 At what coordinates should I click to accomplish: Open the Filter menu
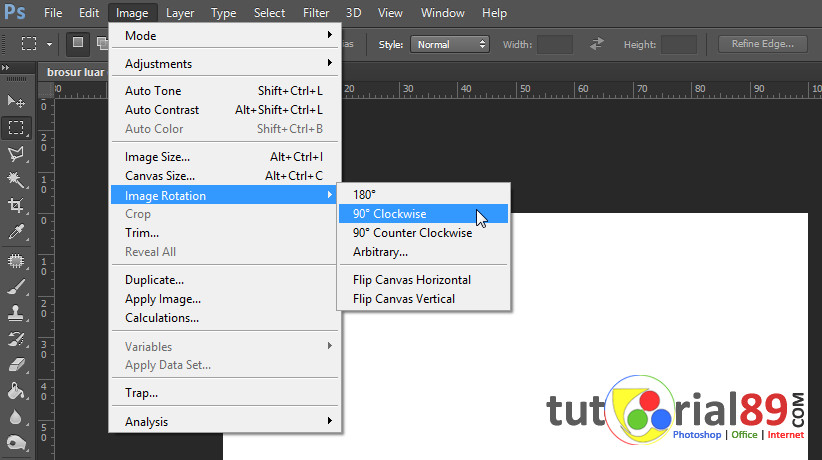coord(316,13)
